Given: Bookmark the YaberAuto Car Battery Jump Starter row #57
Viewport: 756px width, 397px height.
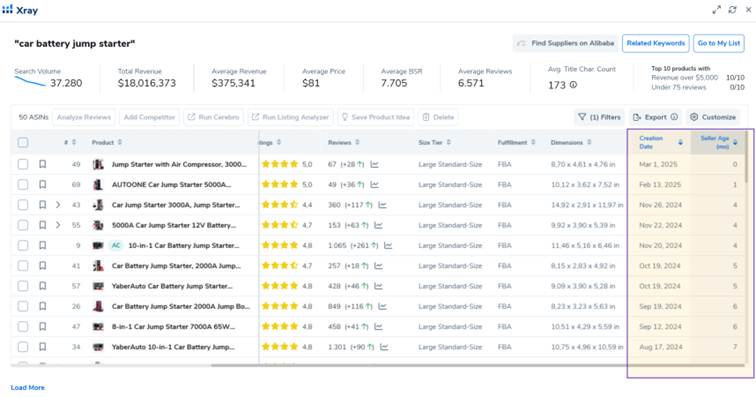Looking at the screenshot, I should [42, 286].
